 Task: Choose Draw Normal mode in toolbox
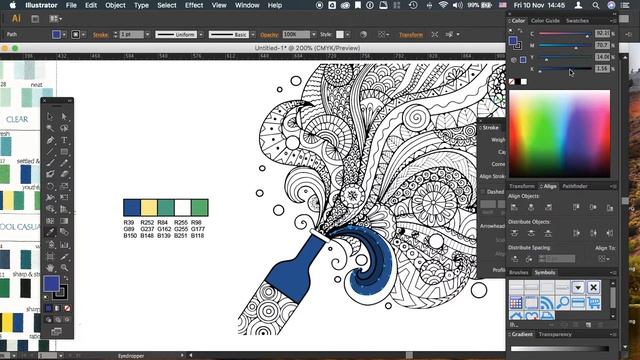click(x=49, y=320)
